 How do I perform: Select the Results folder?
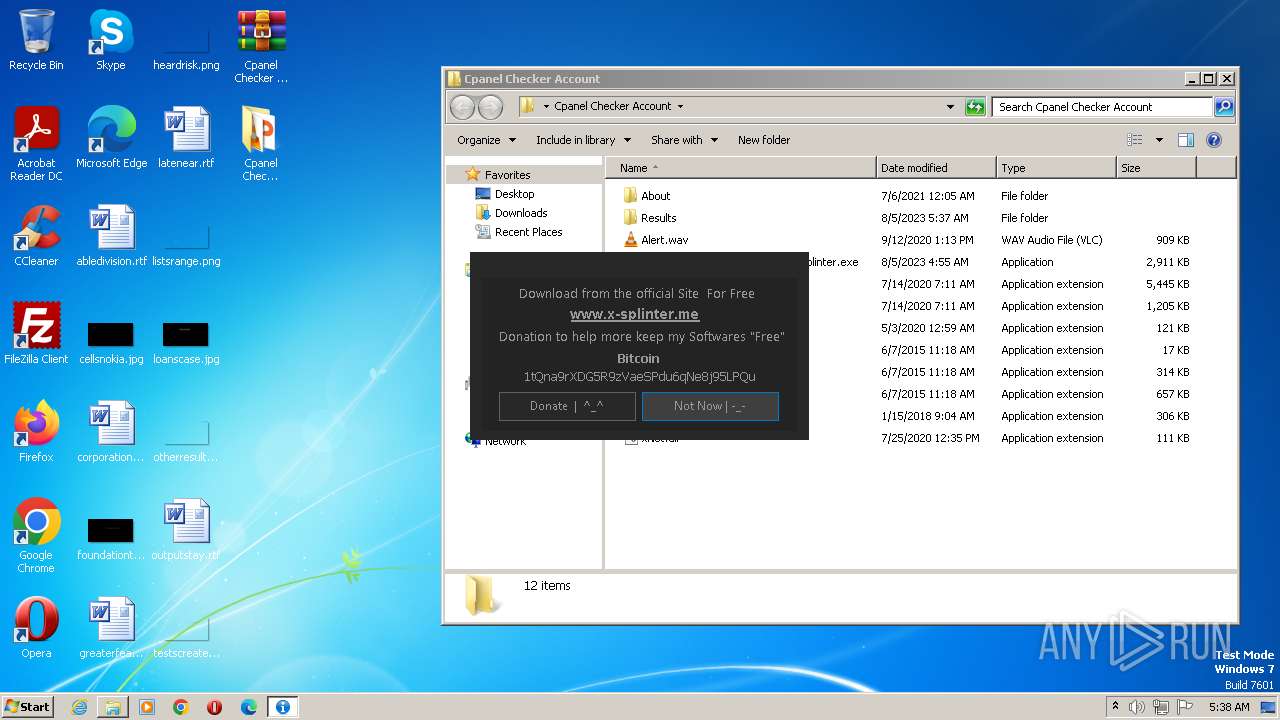(658, 218)
